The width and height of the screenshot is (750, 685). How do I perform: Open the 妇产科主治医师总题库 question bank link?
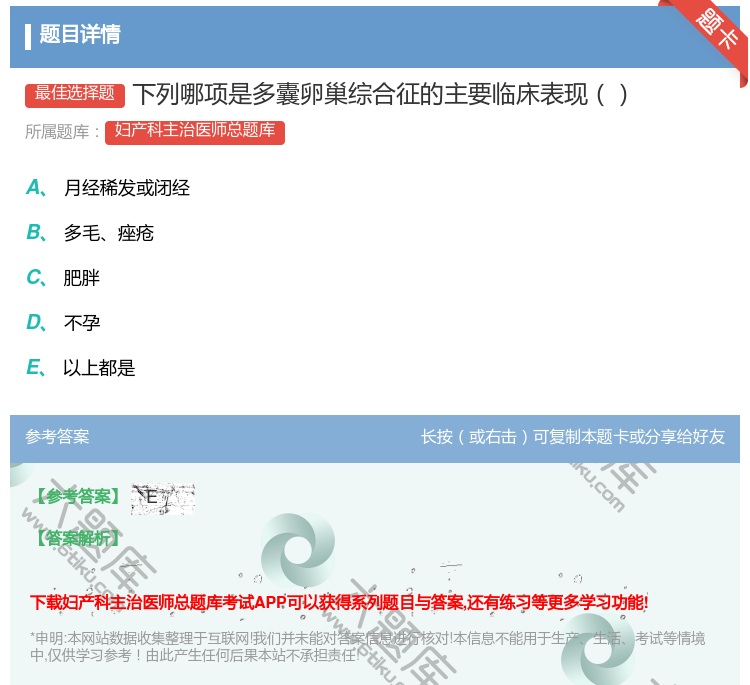pyautogui.click(x=194, y=132)
